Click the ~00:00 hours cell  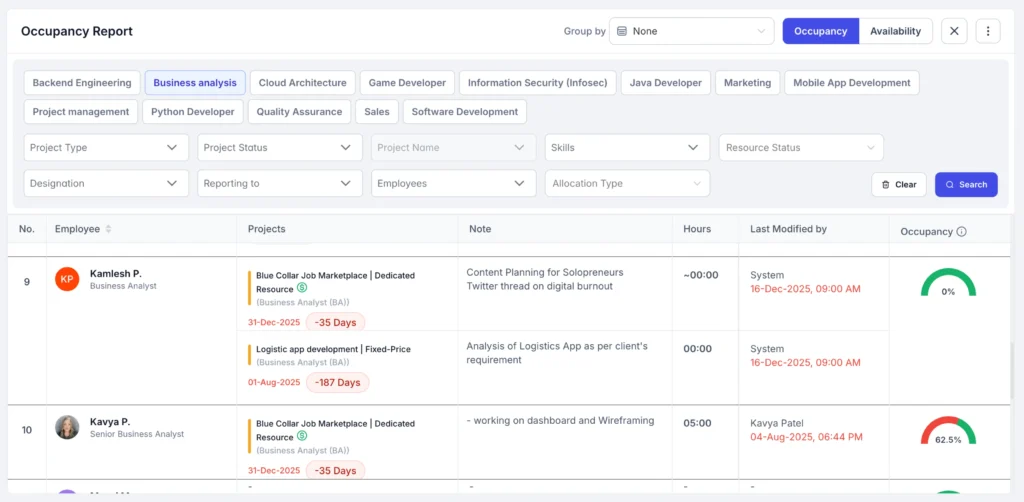[701, 275]
